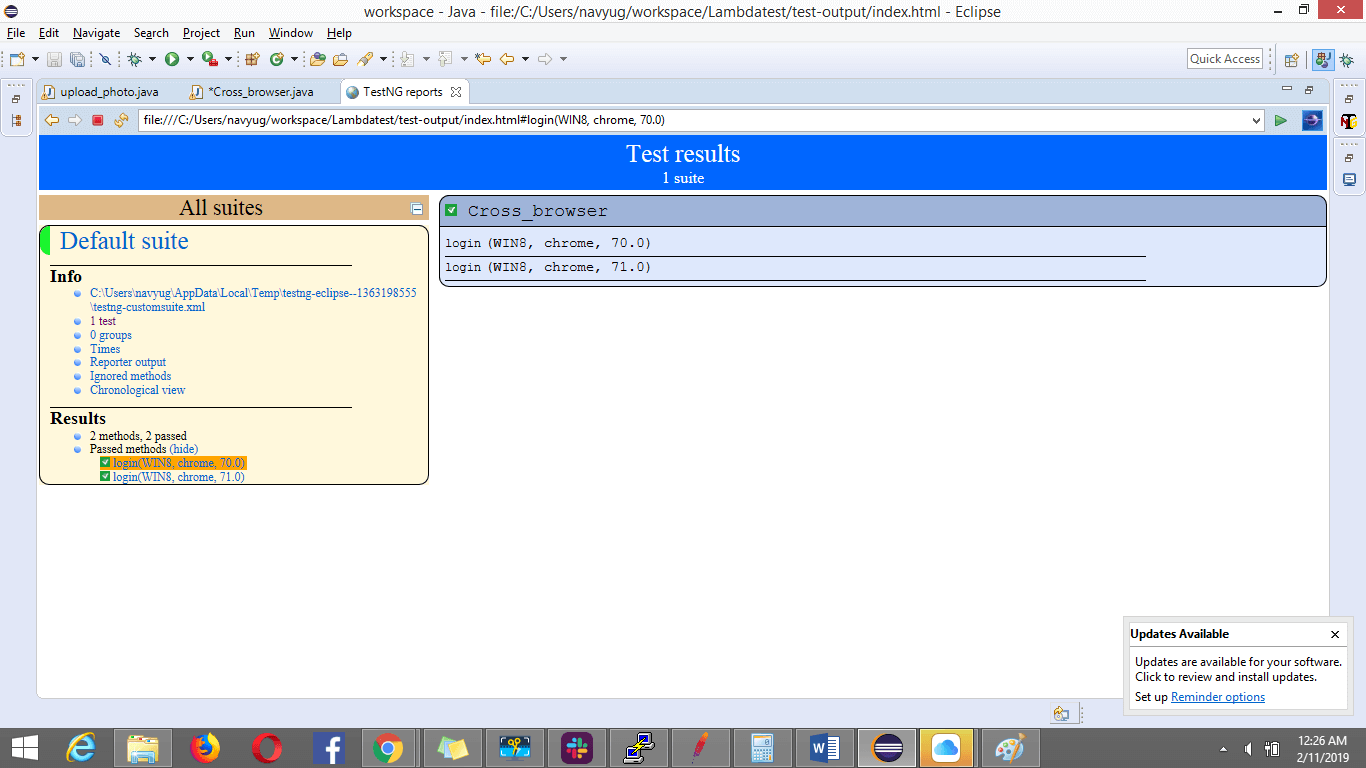Click the green Run launch button in main toolbar
The image size is (1366, 768).
click(172, 59)
